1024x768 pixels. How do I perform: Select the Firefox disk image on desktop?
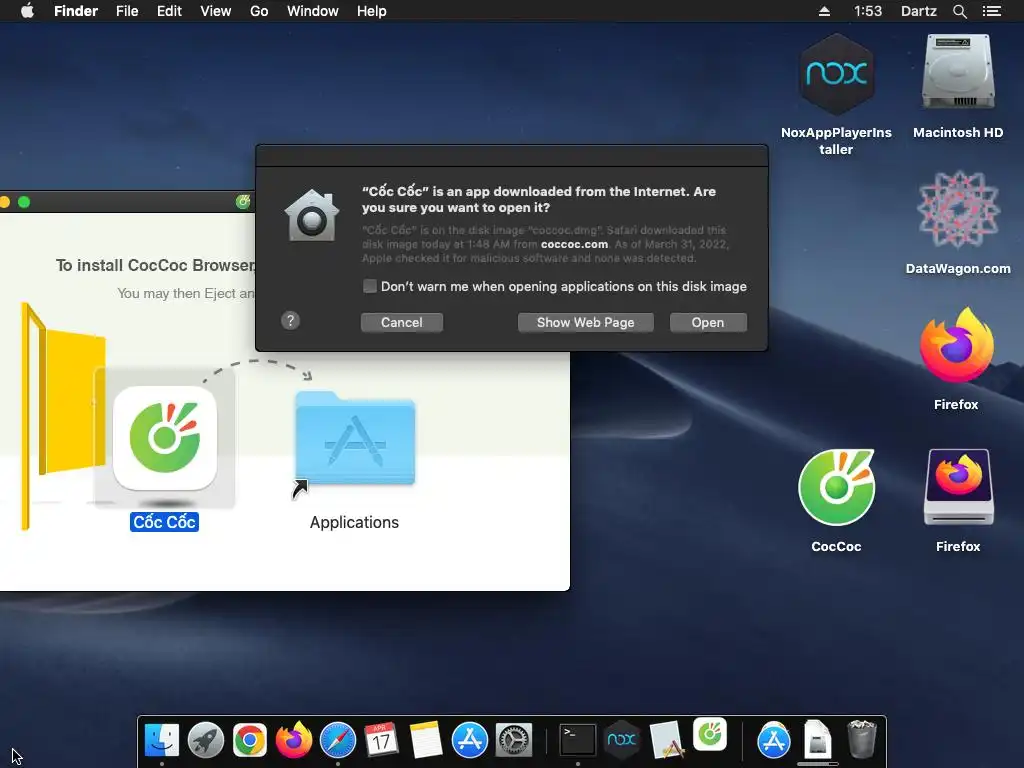tap(958, 487)
